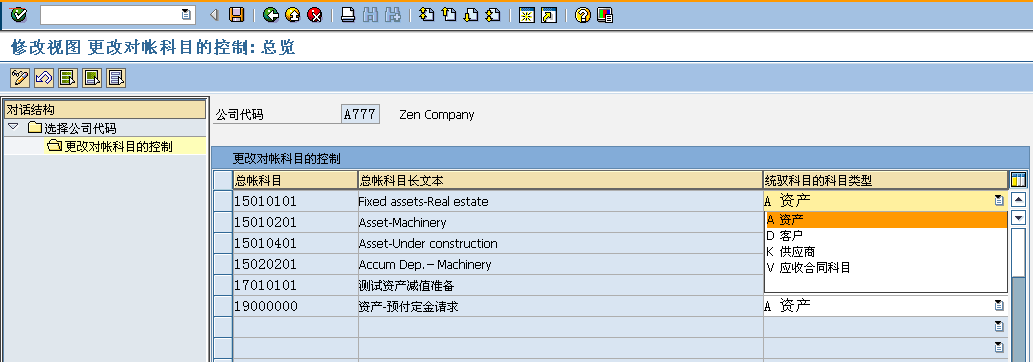Open dropdown for account 15010101 type
This screenshot has height=362, width=1033.
coord(999,200)
